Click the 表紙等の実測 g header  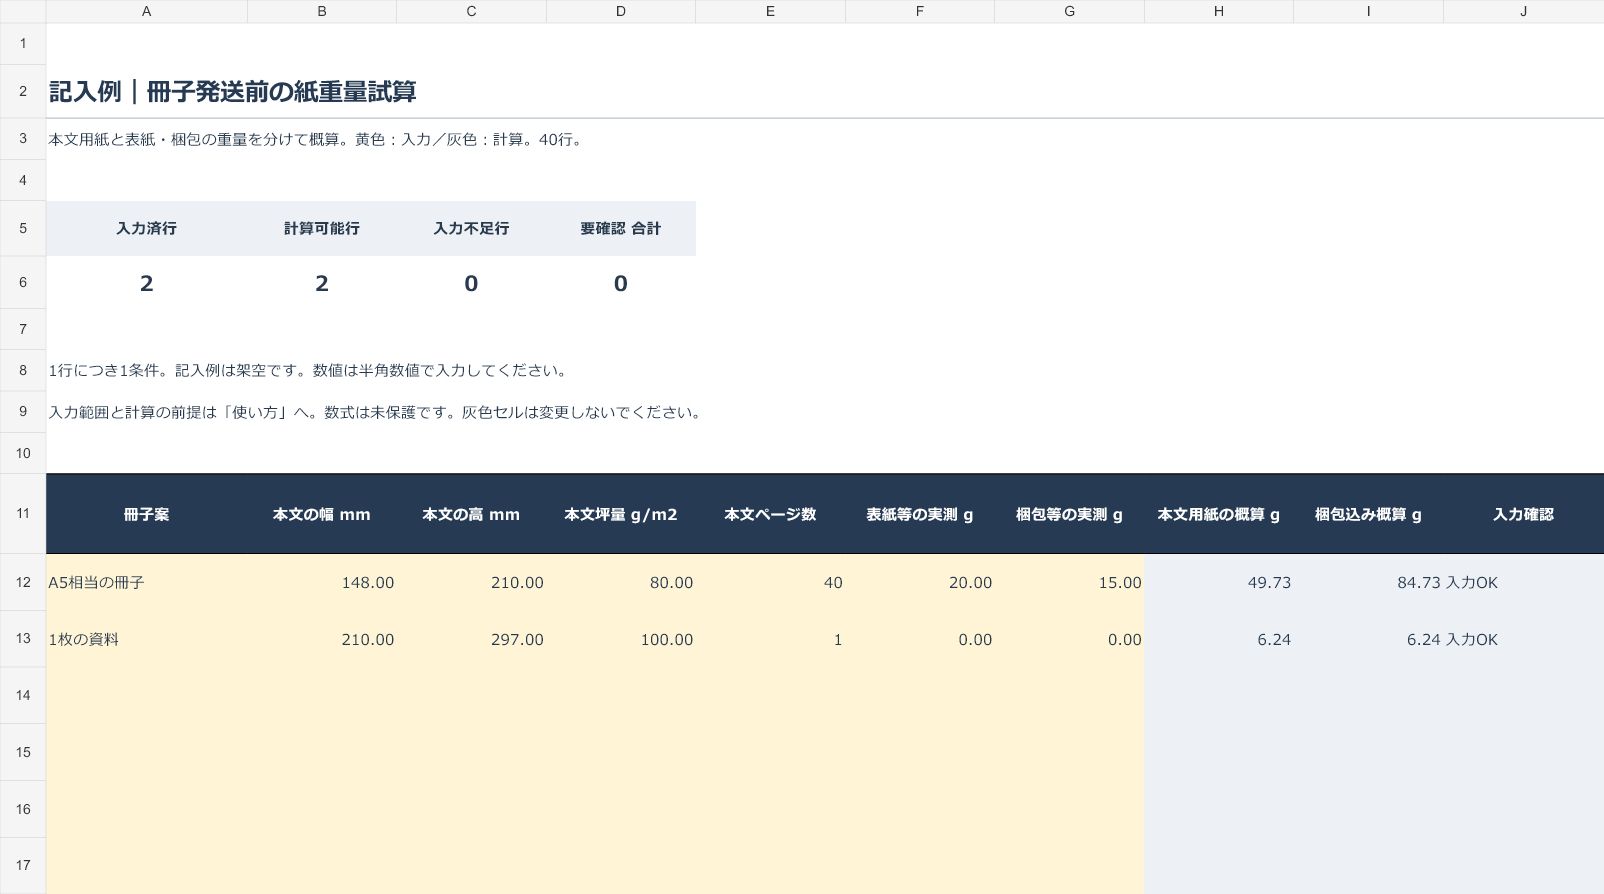(x=920, y=514)
